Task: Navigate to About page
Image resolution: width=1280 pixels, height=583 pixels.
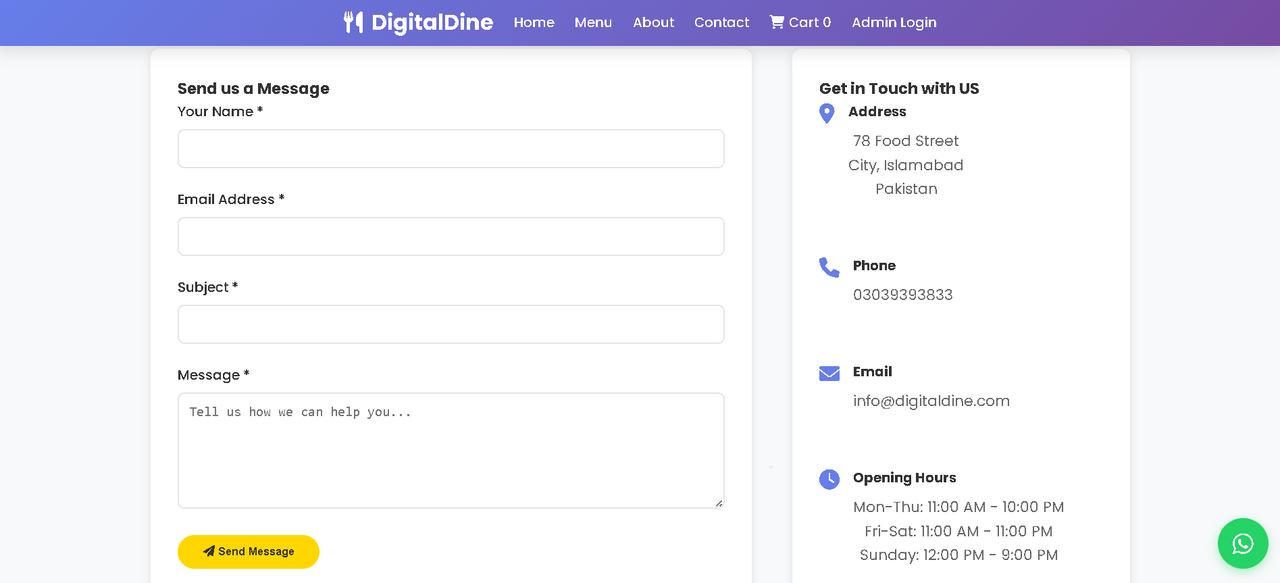Action: (x=653, y=22)
